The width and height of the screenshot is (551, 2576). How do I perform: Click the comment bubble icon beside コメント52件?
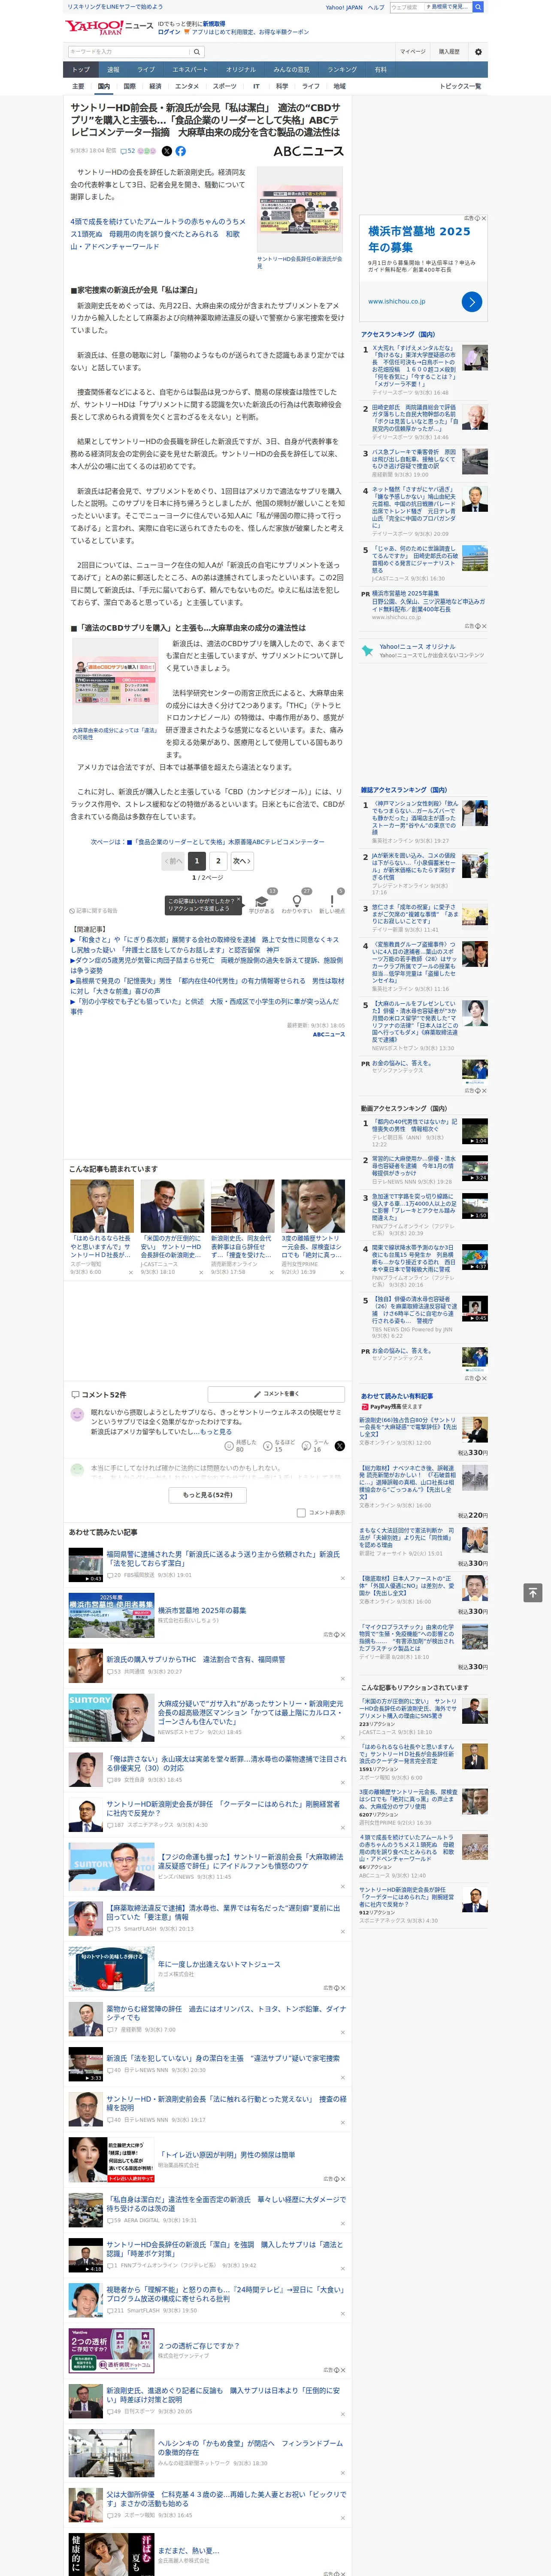(x=75, y=1394)
